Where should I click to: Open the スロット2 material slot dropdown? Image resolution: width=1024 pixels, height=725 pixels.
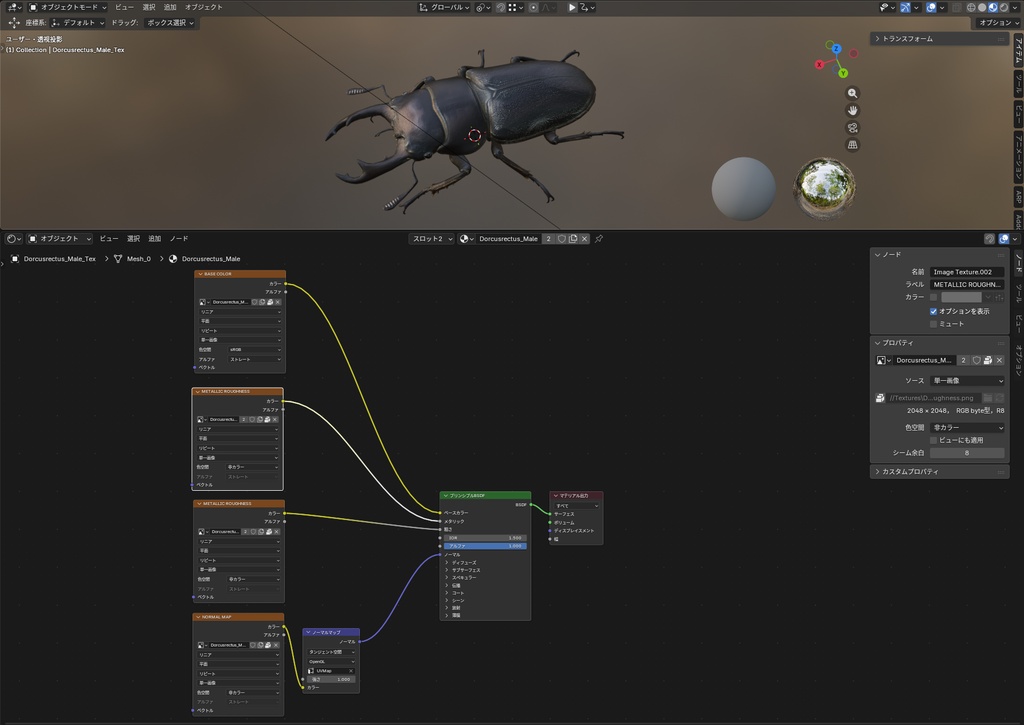click(x=432, y=238)
